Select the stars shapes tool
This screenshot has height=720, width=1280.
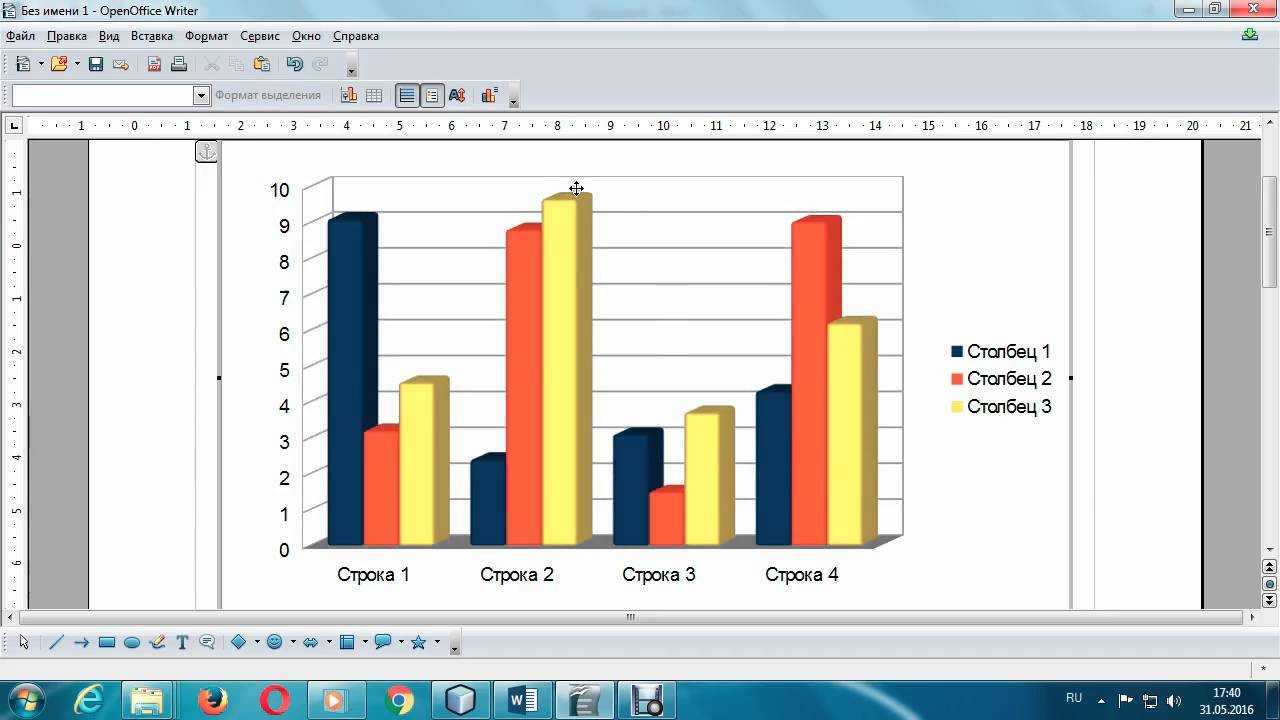click(418, 642)
